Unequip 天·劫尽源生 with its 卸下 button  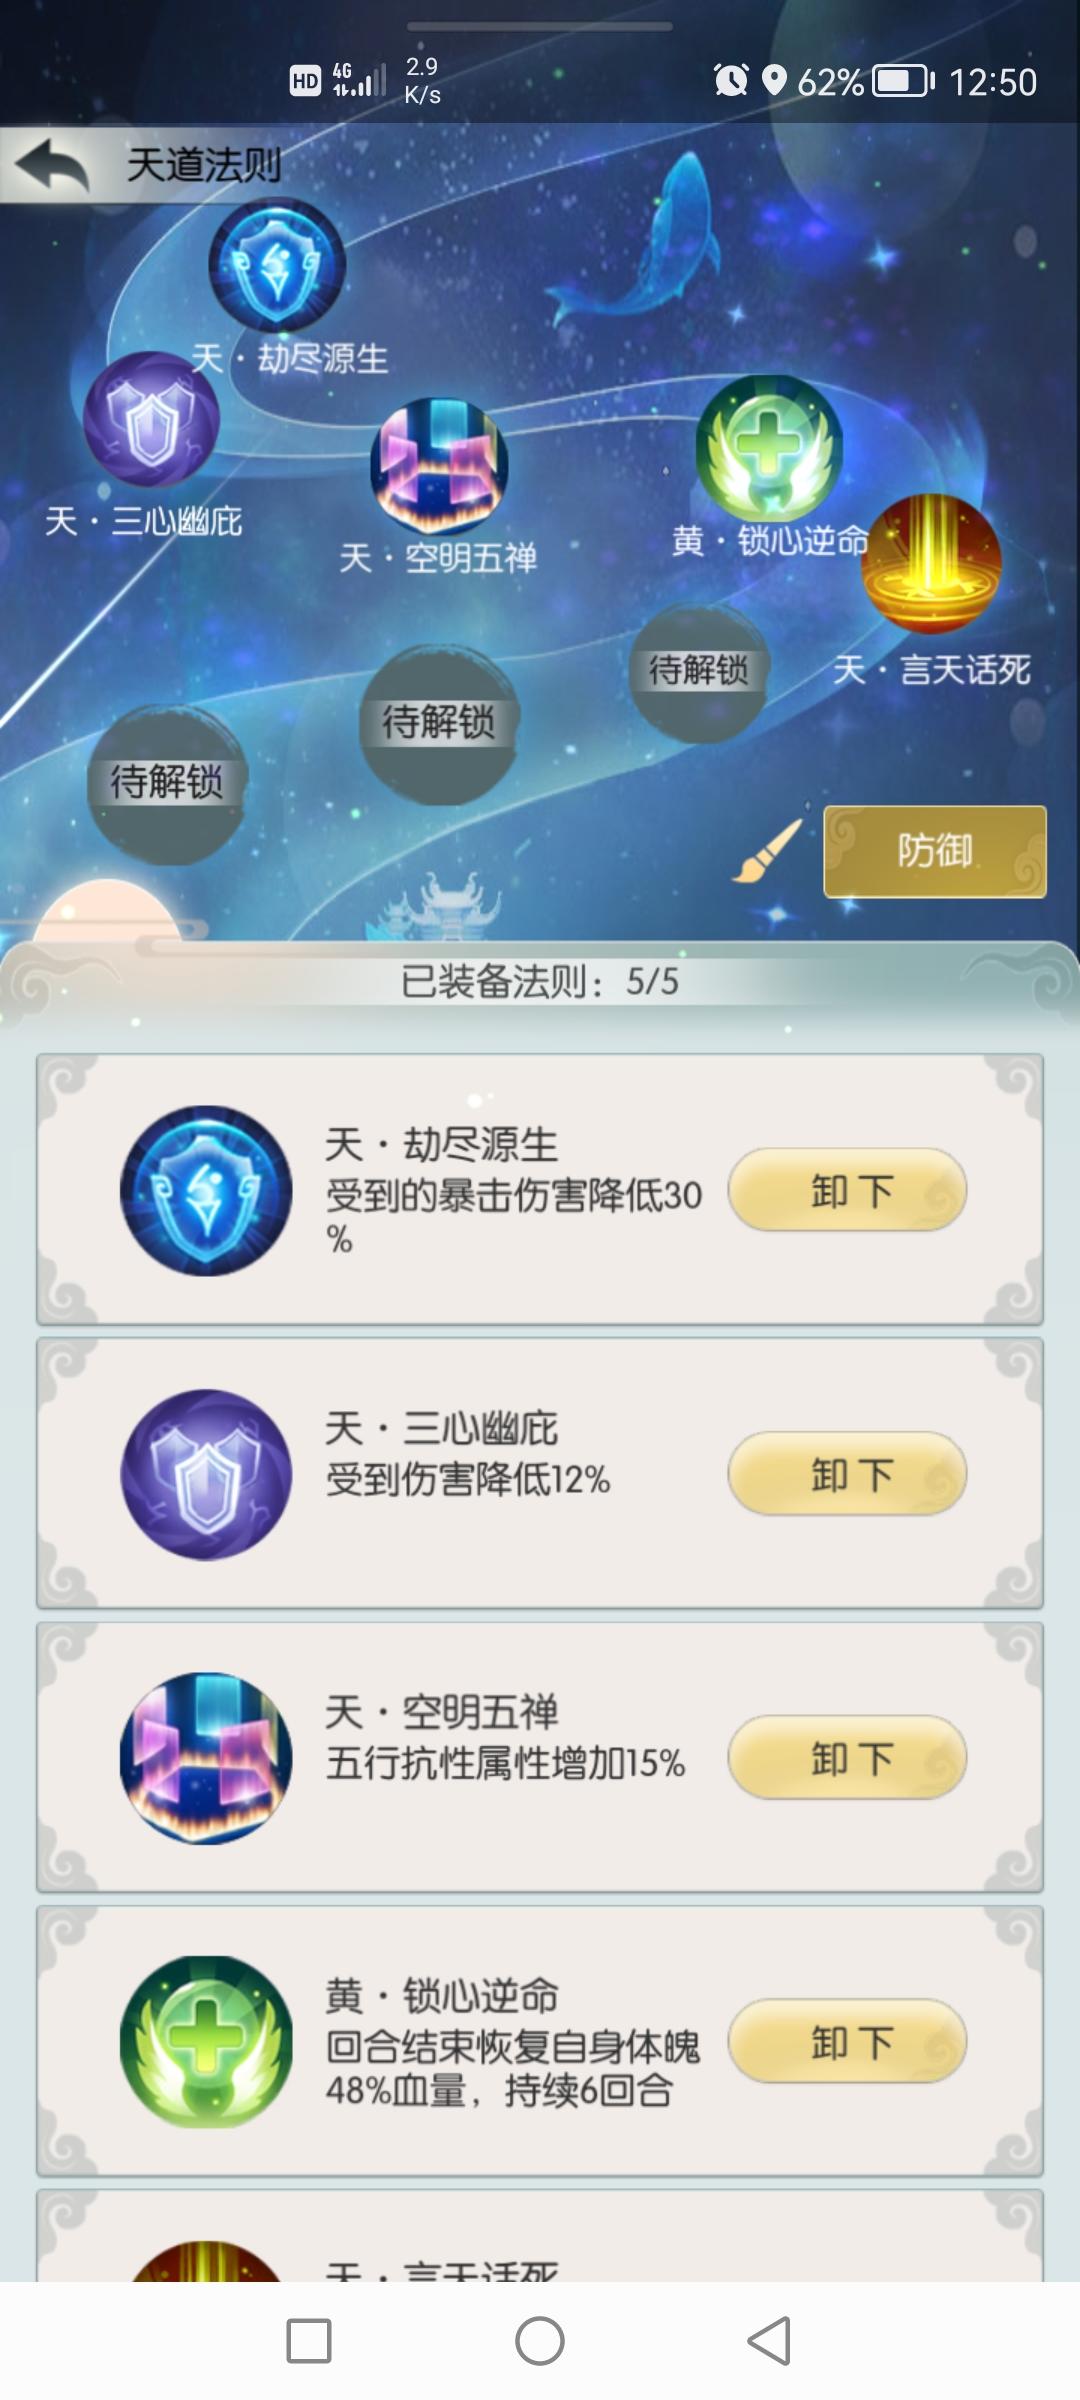[x=847, y=1191]
